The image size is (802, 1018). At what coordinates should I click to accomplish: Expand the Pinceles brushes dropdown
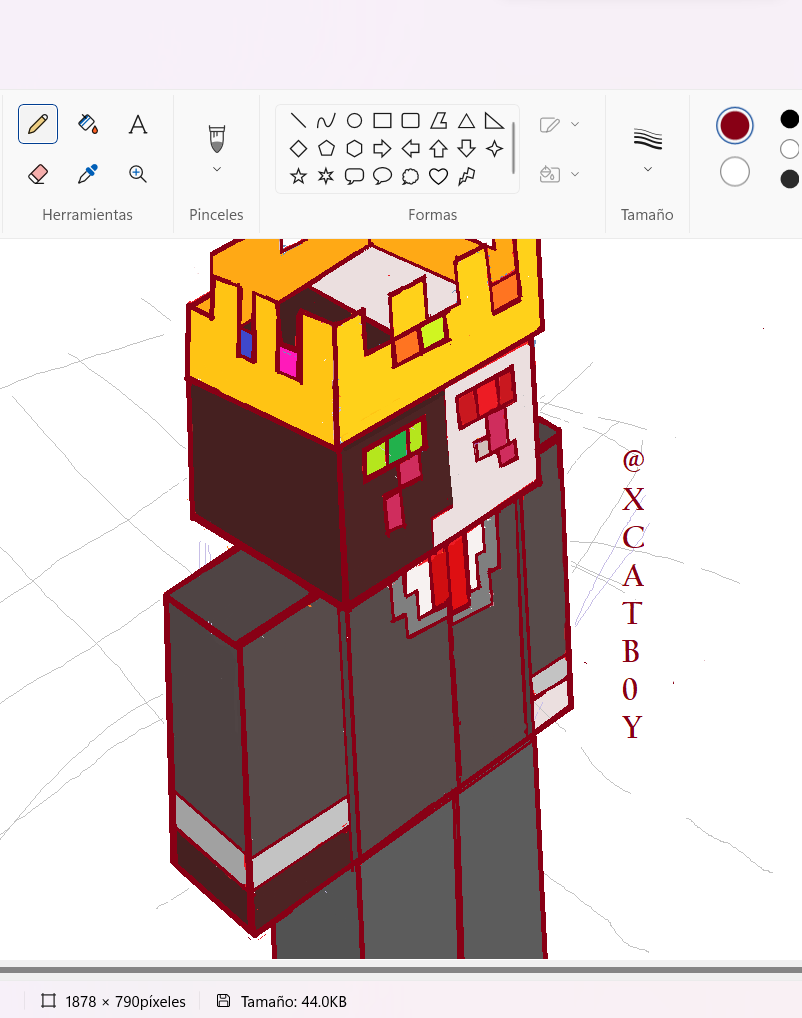coord(217,169)
